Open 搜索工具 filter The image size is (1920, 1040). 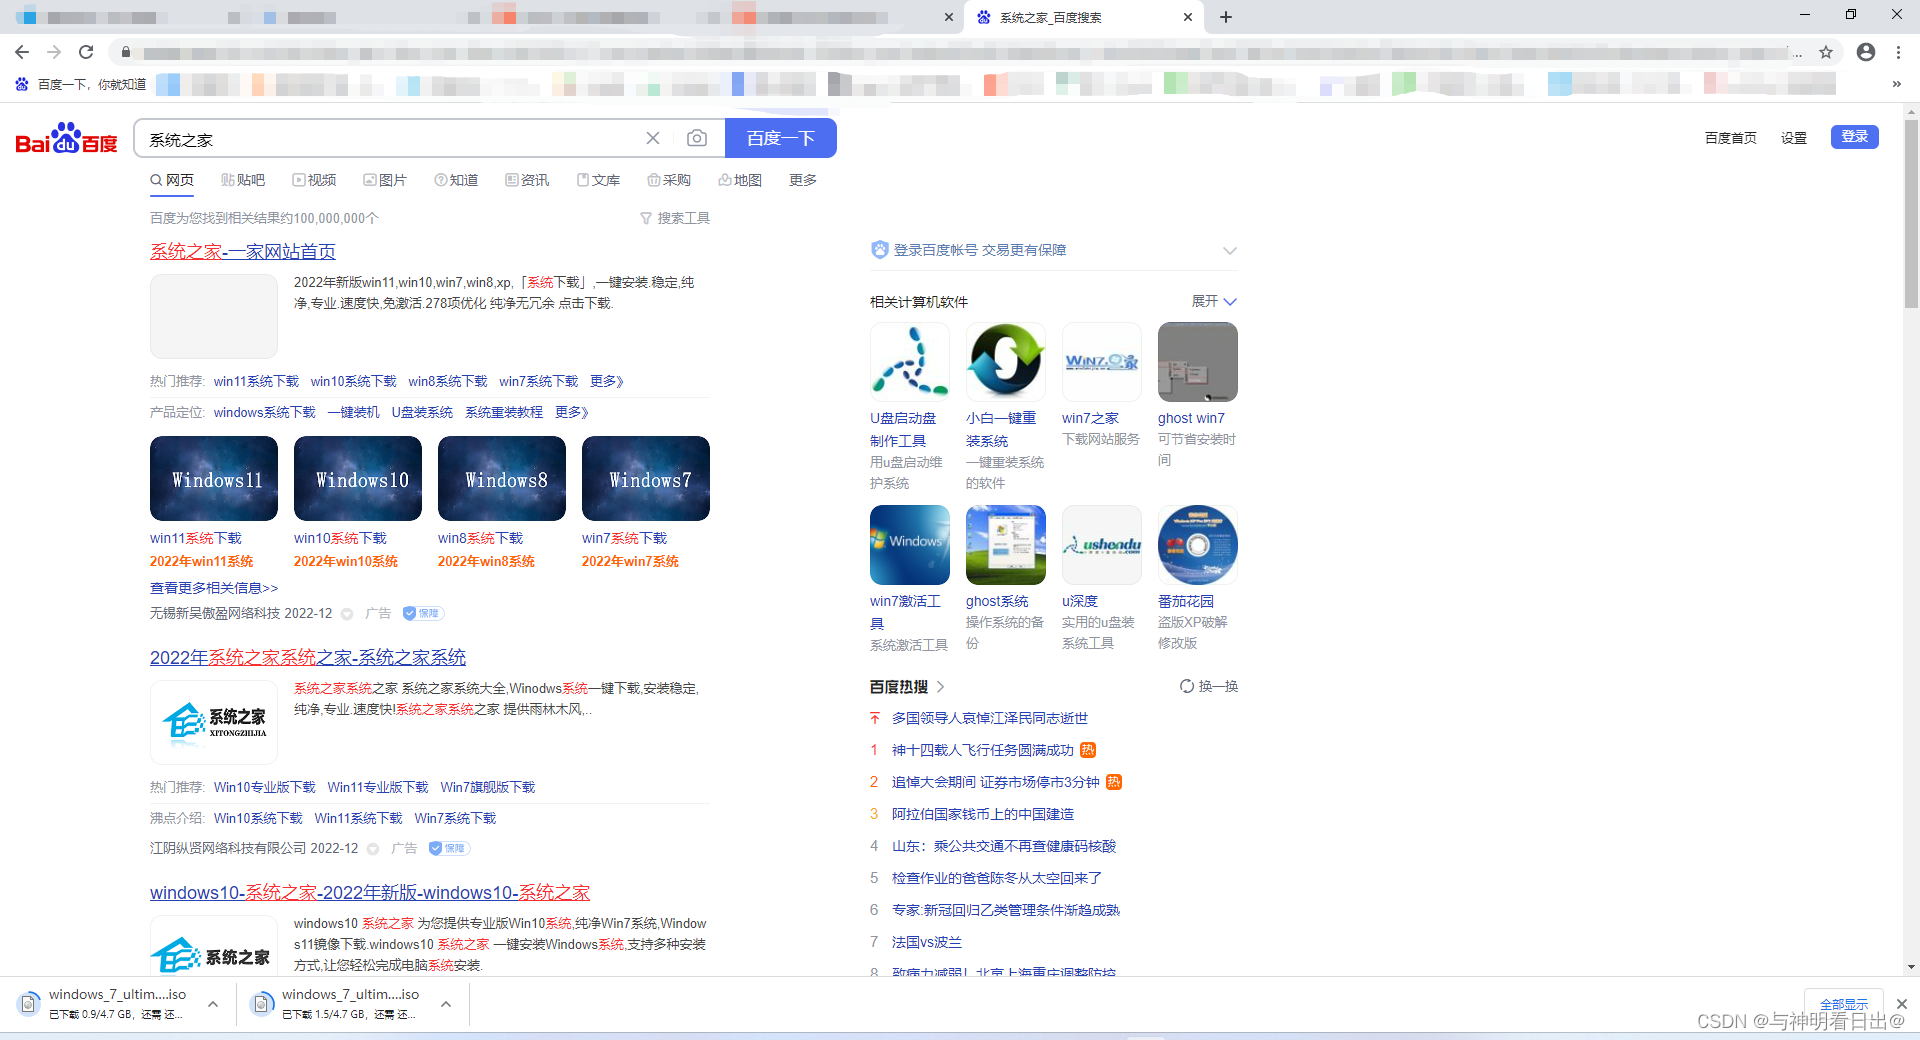675,218
